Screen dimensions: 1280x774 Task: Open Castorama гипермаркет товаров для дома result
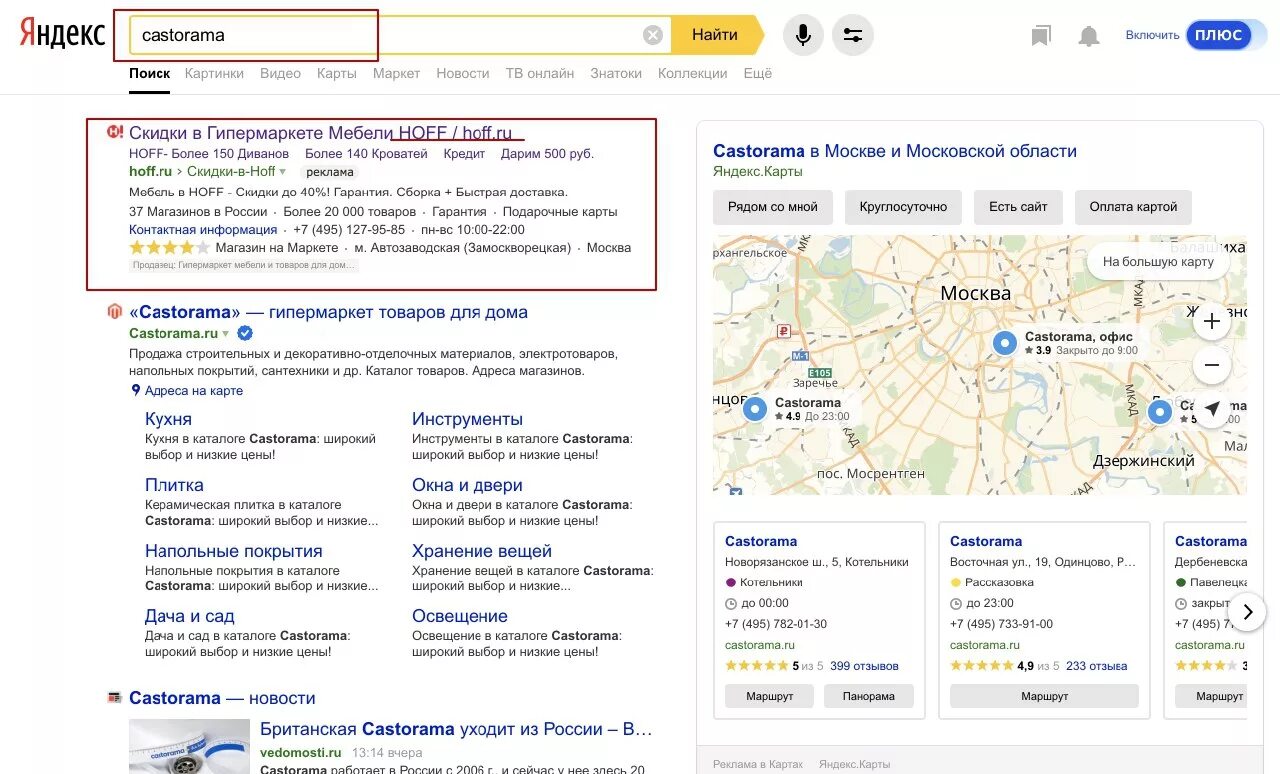[328, 312]
